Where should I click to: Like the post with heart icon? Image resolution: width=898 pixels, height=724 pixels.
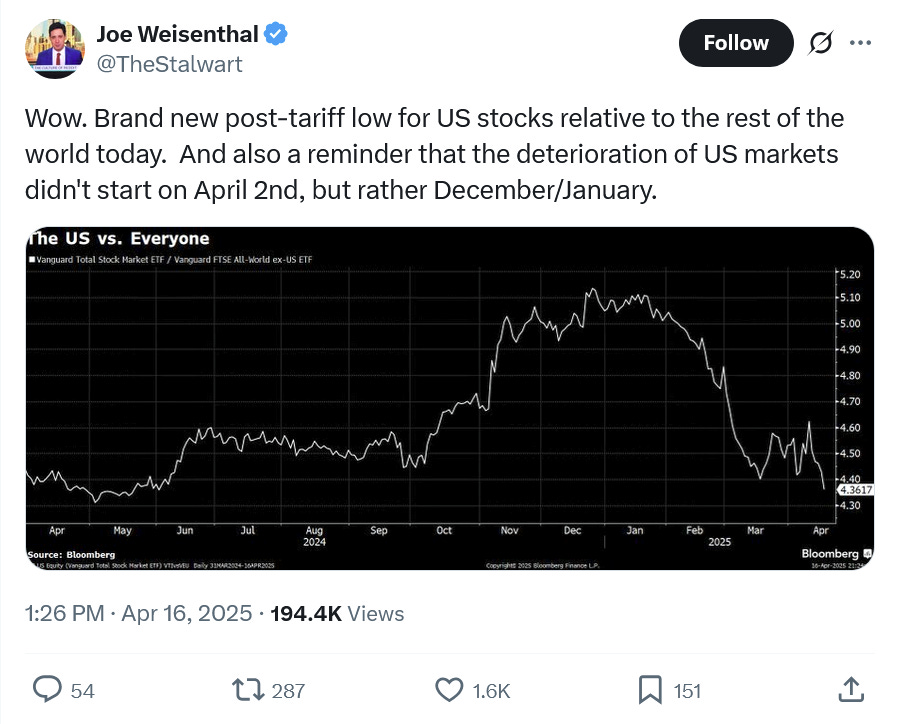[450, 690]
